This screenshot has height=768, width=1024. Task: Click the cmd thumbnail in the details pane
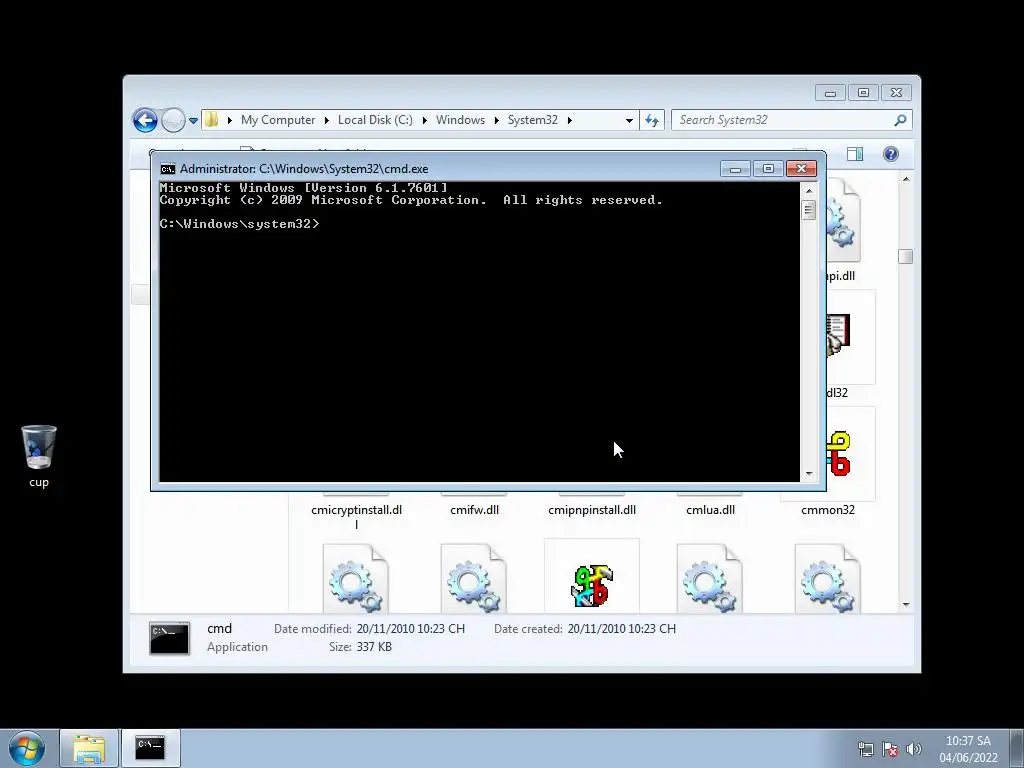[169, 638]
